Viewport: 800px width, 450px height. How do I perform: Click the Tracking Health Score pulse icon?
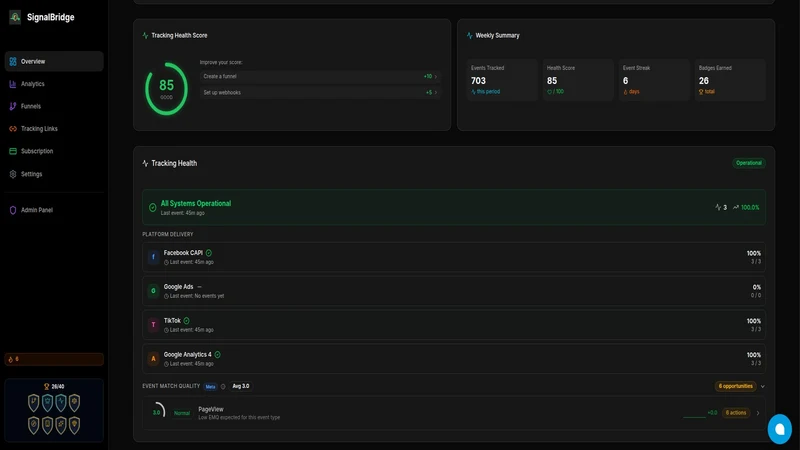(145, 35)
